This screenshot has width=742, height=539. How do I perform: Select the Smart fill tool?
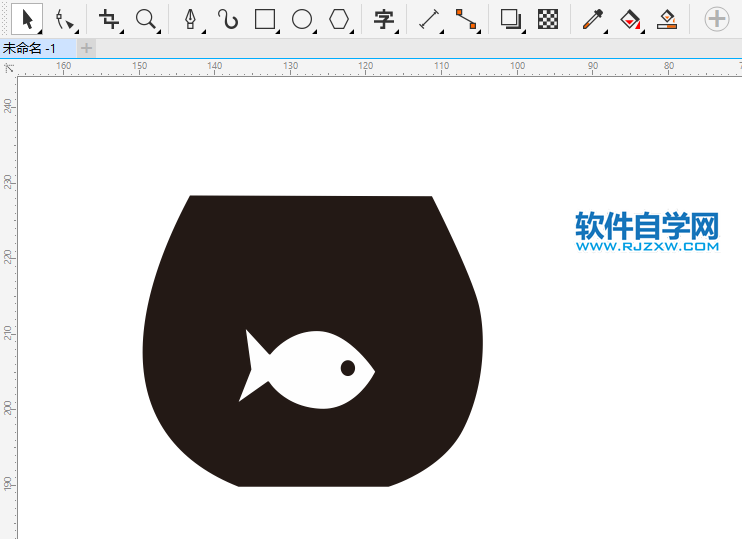[667, 19]
